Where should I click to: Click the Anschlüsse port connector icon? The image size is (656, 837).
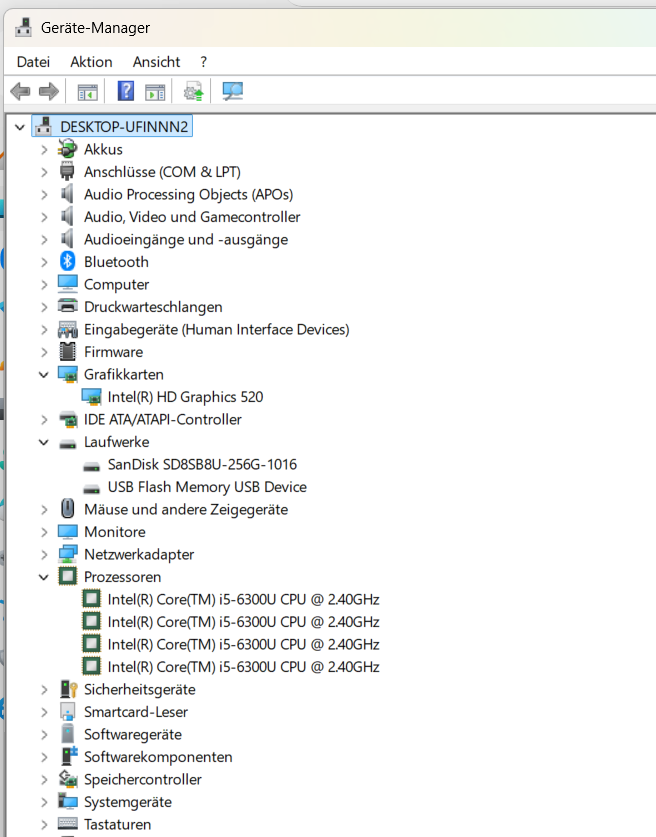click(67, 171)
